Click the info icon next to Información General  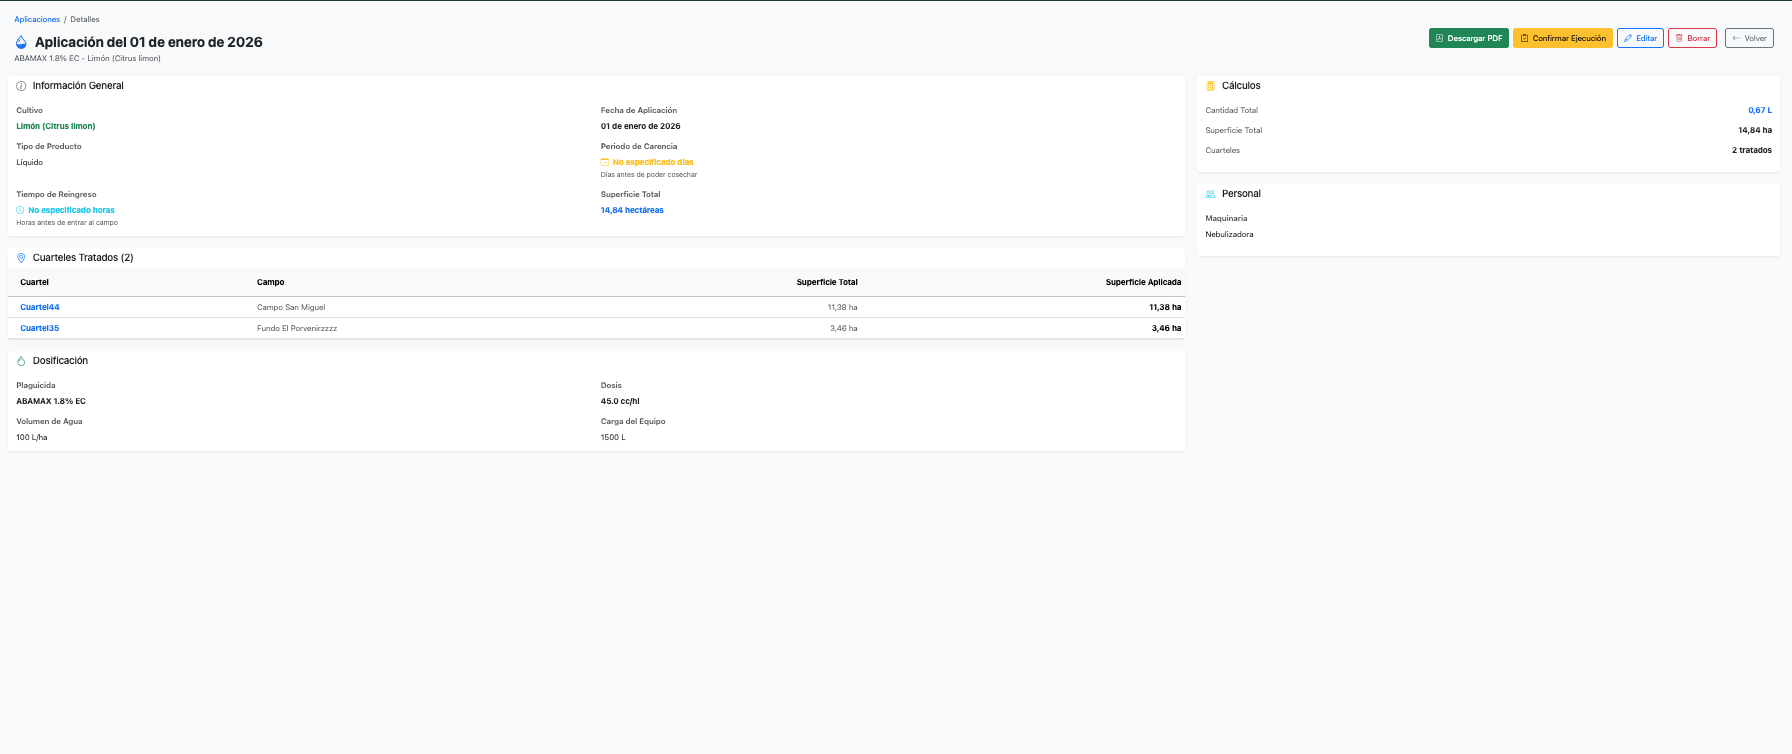(21, 86)
